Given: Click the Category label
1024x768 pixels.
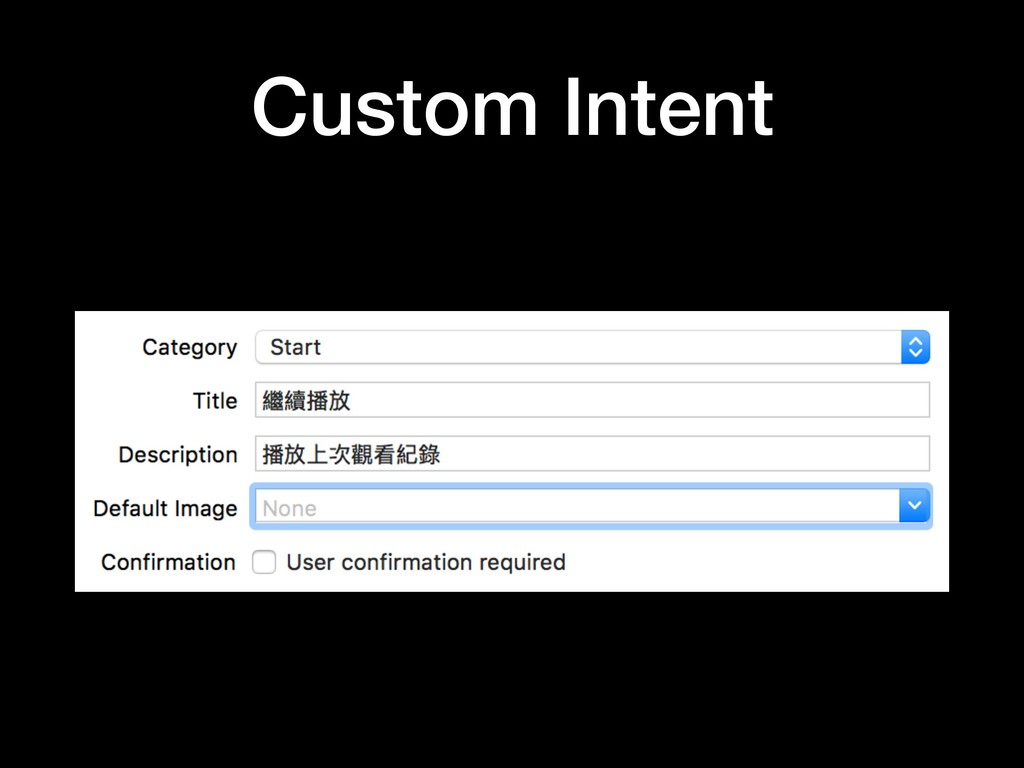Looking at the screenshot, I should click(189, 348).
